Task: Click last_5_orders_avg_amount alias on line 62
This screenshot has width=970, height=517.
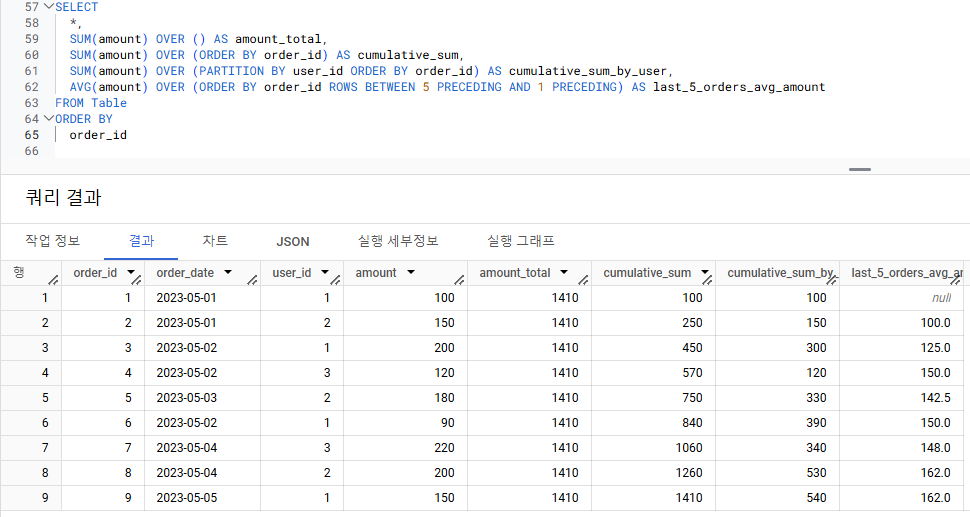Action: tap(739, 87)
